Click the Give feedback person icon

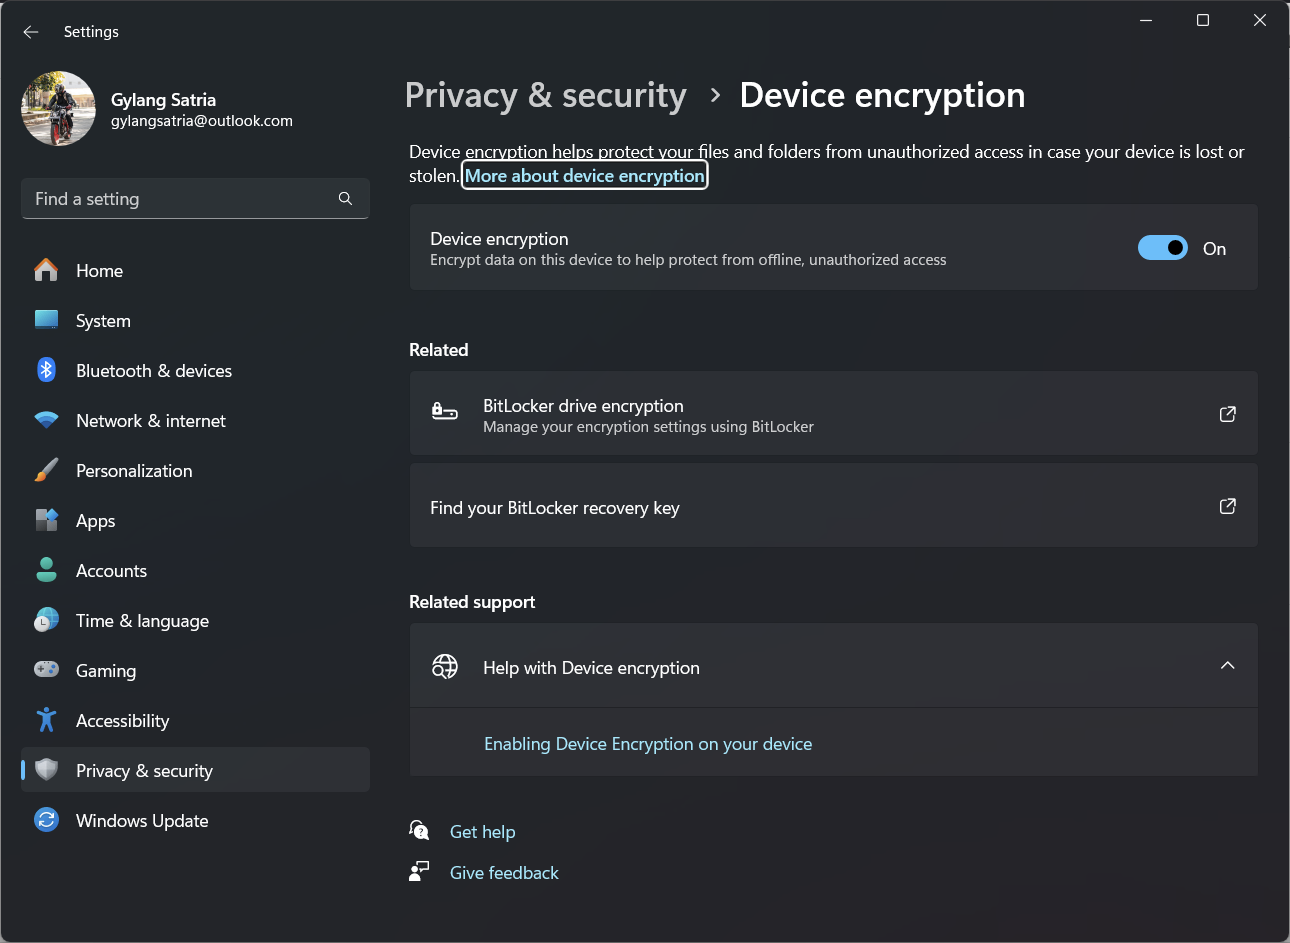click(x=419, y=871)
